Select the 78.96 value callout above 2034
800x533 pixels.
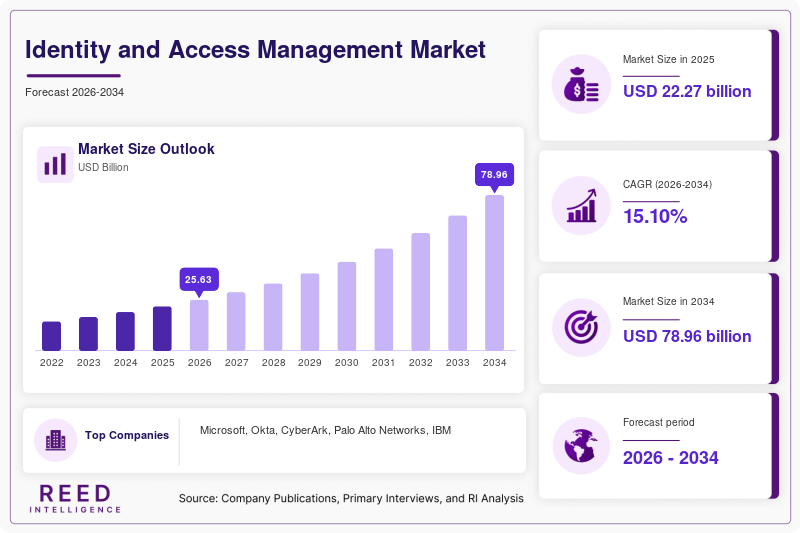(x=494, y=175)
